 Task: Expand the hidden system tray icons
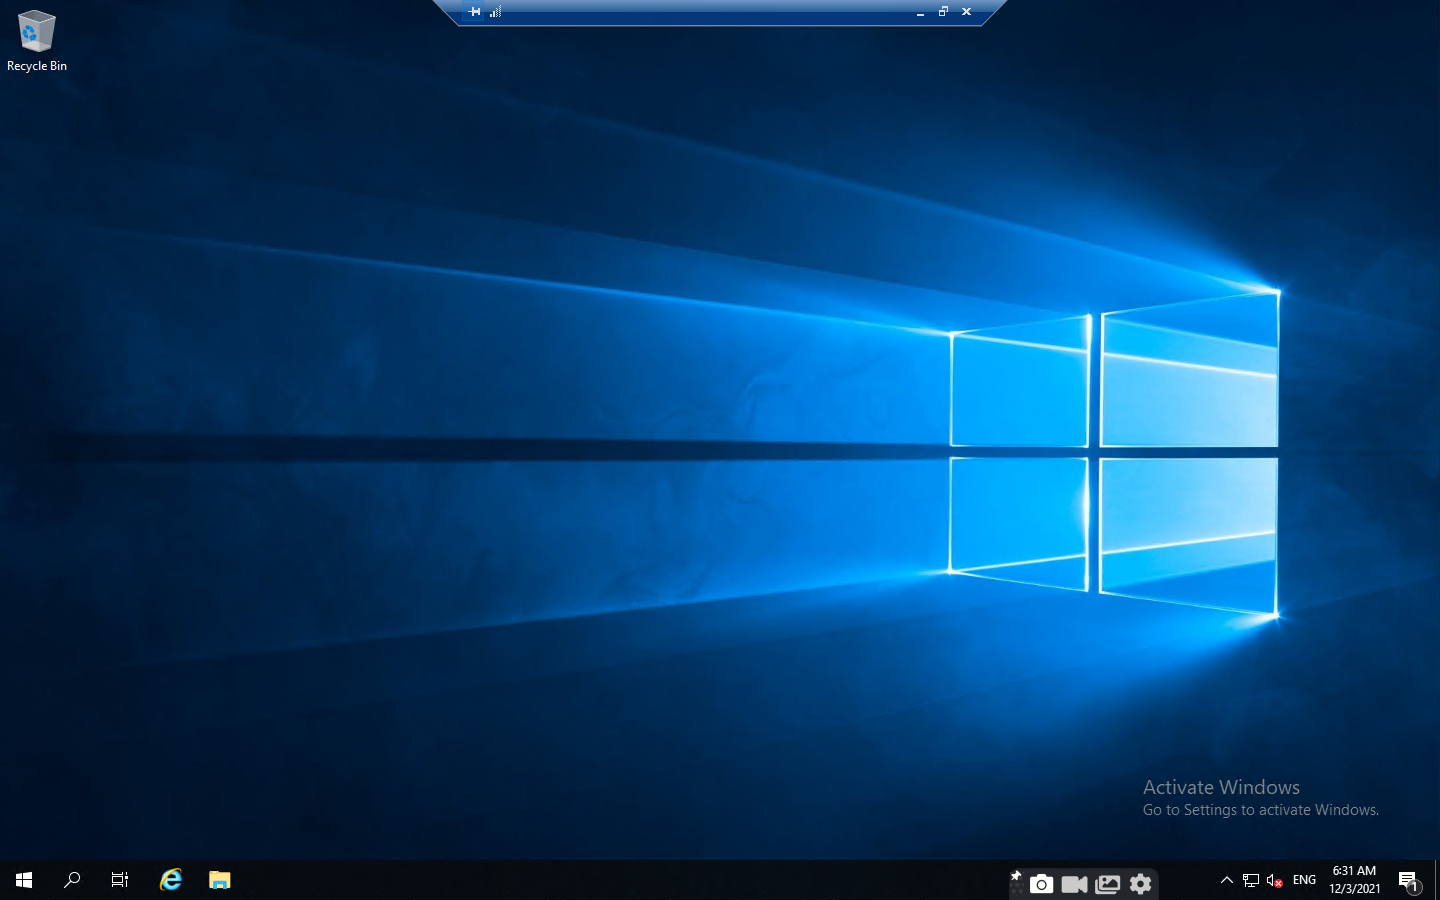coord(1227,880)
